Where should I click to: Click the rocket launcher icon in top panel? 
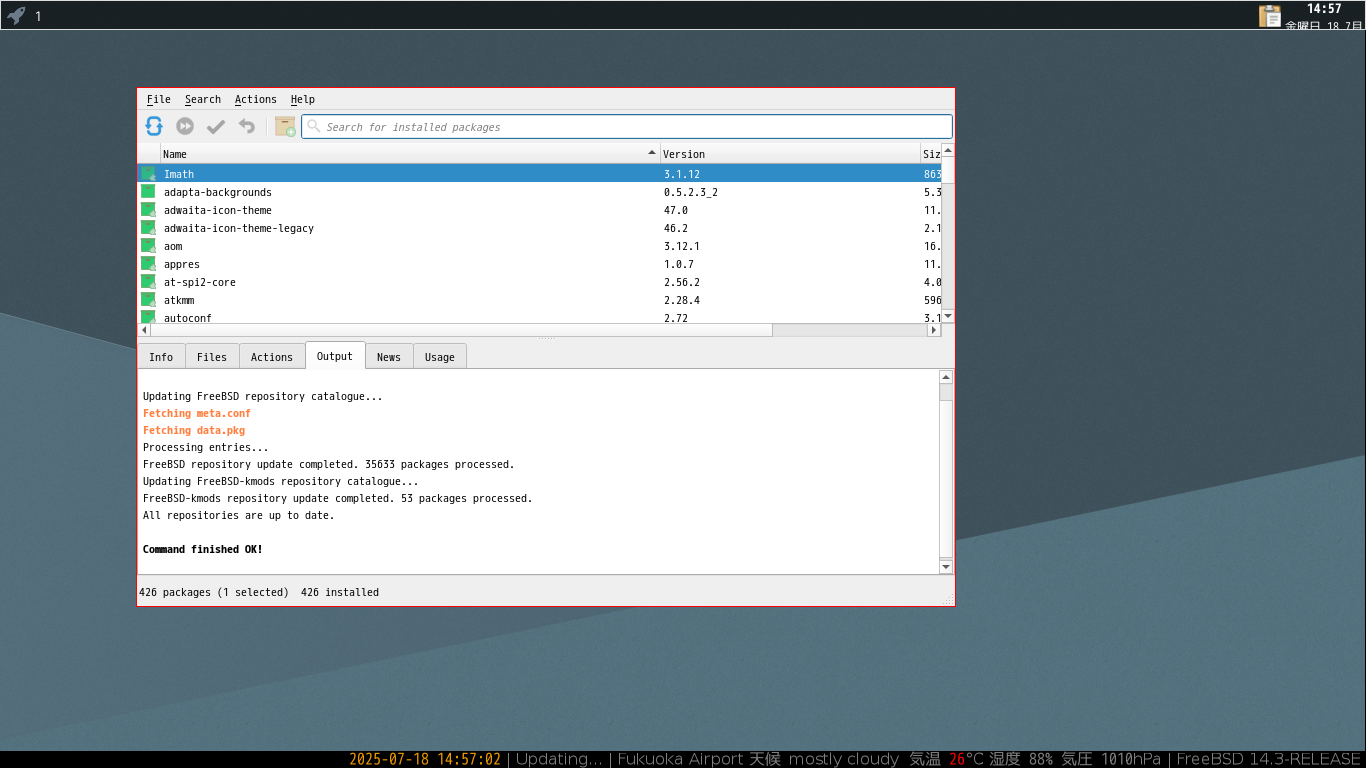pos(16,15)
